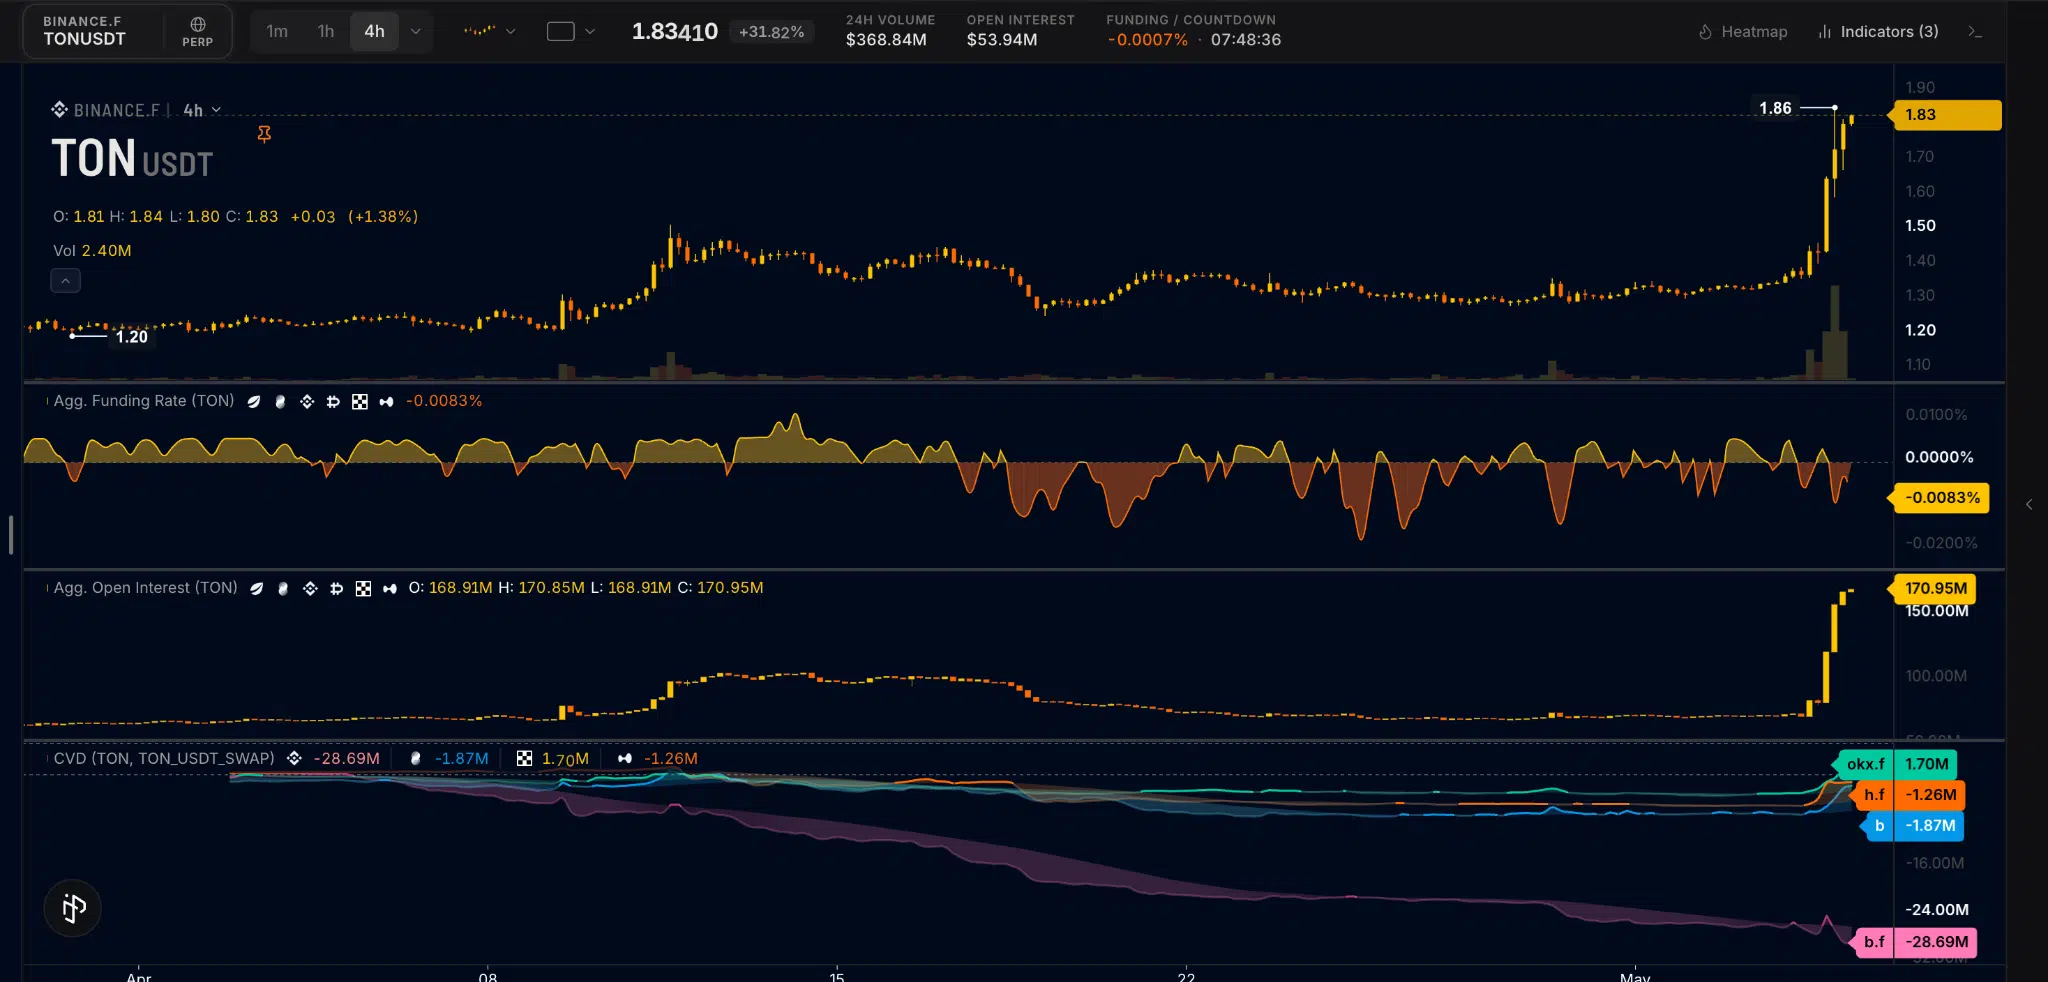Click the bowtie icon beside -1.26M in CVD
Screen dimensions: 2048x982
point(625,759)
